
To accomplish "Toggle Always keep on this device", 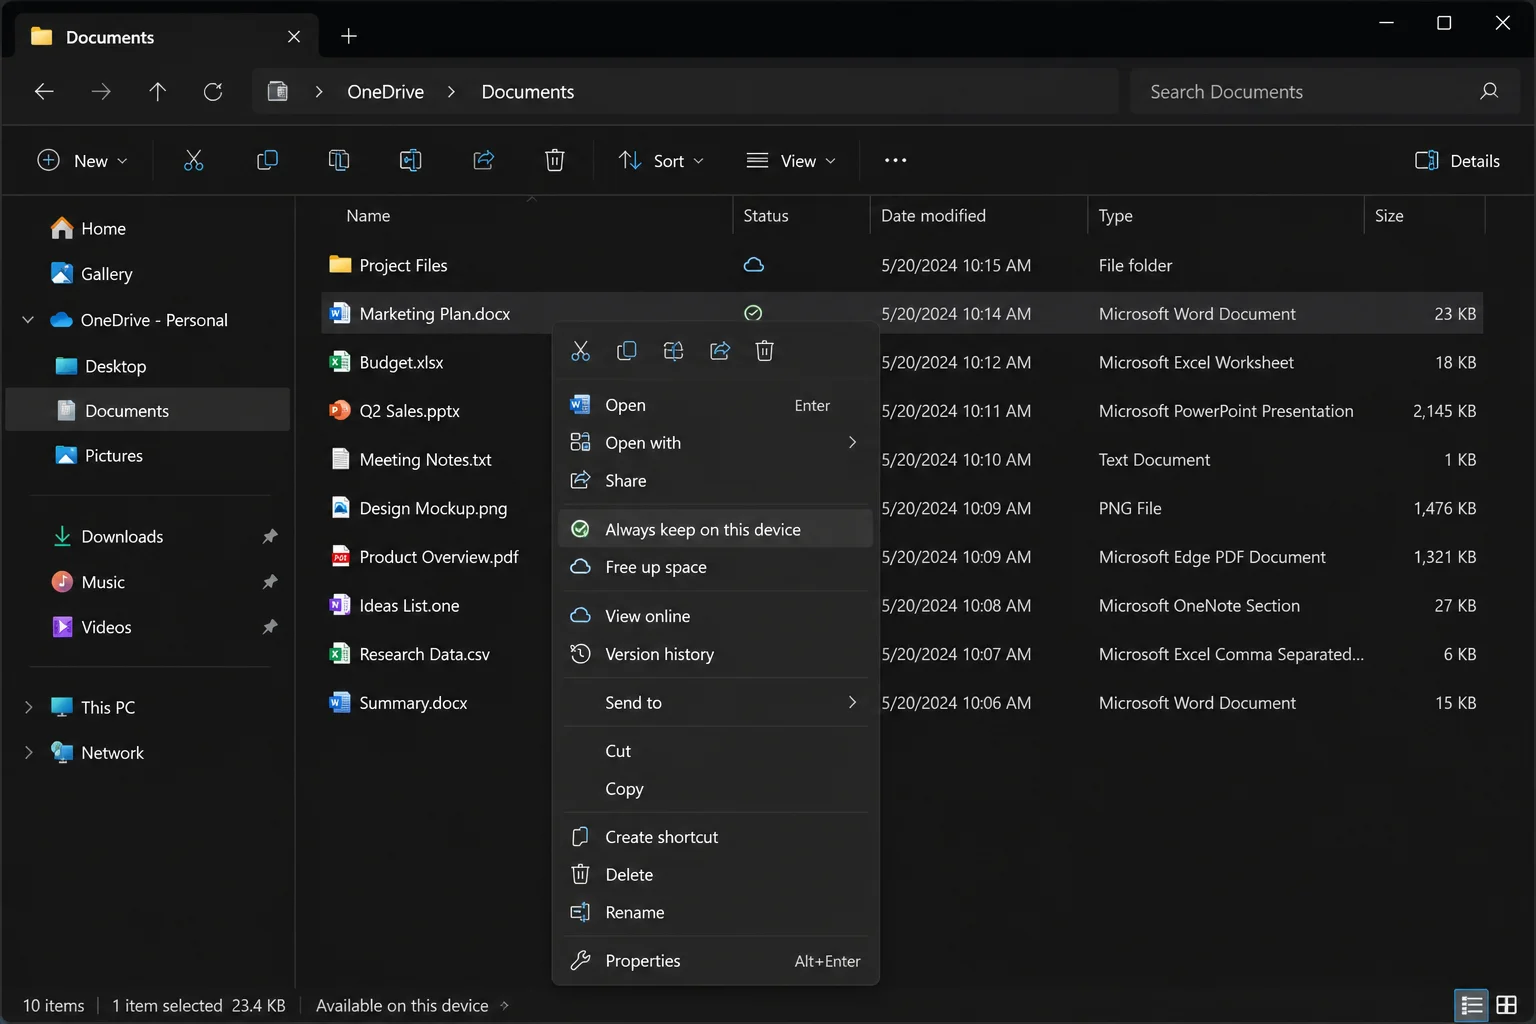I will click(715, 529).
